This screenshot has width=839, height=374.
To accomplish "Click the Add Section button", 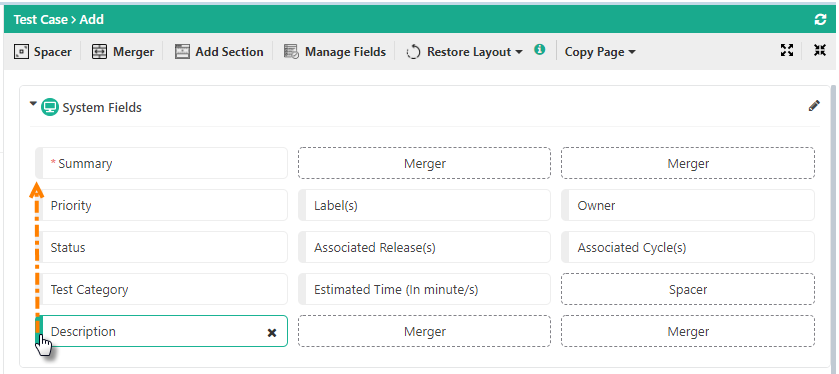I will pyautogui.click(x=219, y=52).
